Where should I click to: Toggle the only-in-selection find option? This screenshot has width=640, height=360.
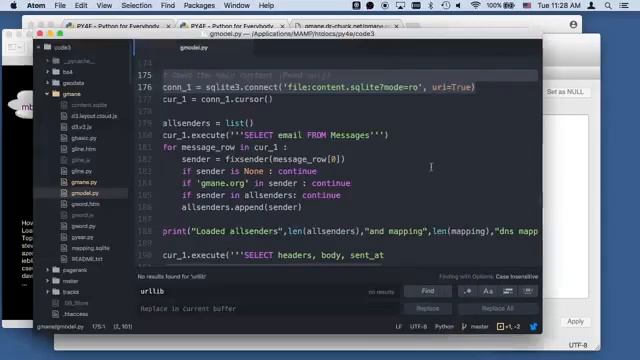point(508,291)
